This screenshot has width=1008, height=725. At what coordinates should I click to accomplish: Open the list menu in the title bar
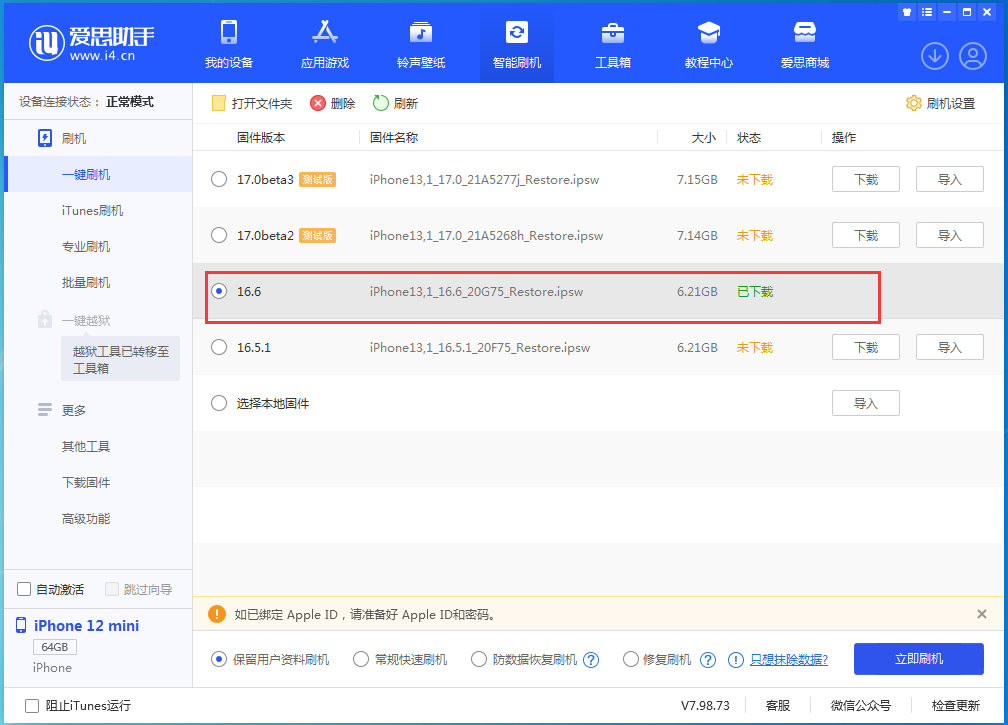click(x=926, y=11)
